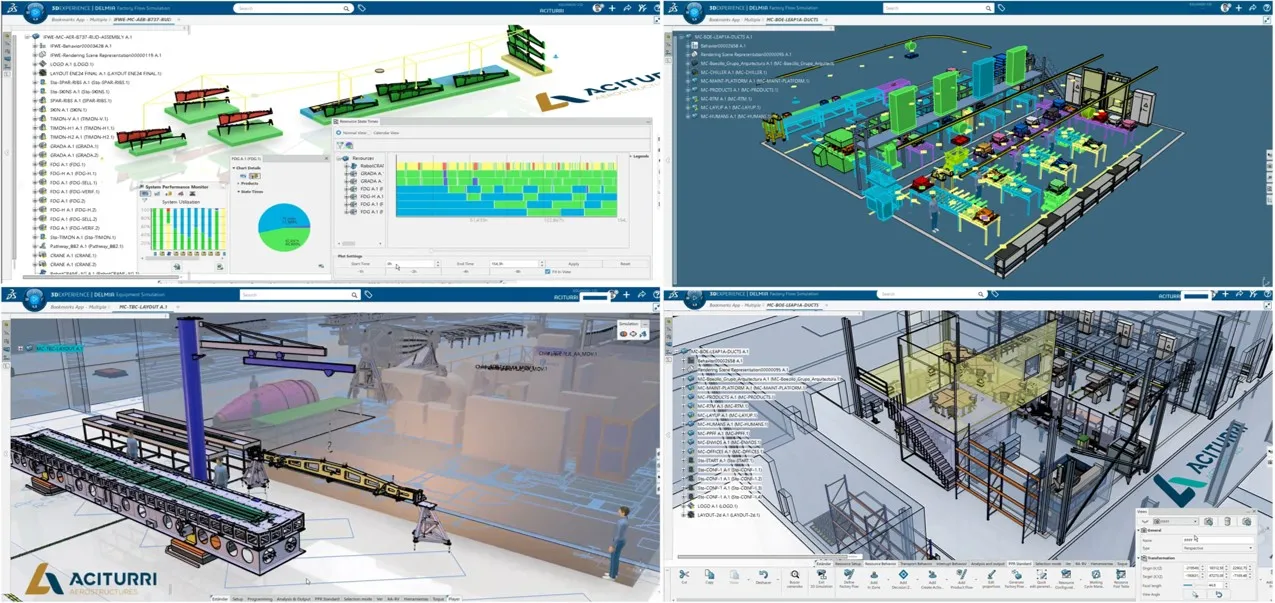
Task: Open the Generate Factory Flow tool
Action: (1017, 575)
